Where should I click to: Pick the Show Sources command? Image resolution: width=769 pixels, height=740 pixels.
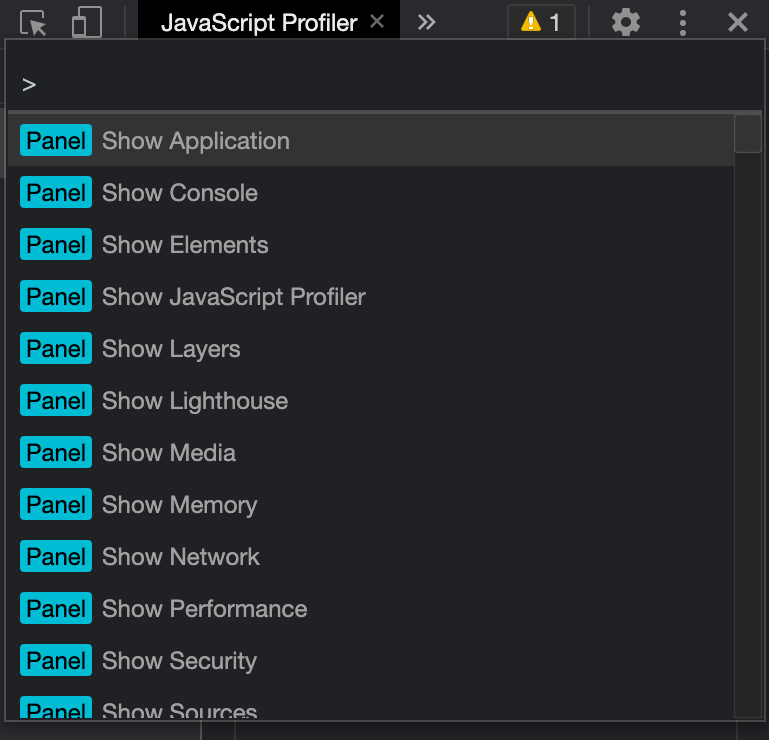pos(371,704)
